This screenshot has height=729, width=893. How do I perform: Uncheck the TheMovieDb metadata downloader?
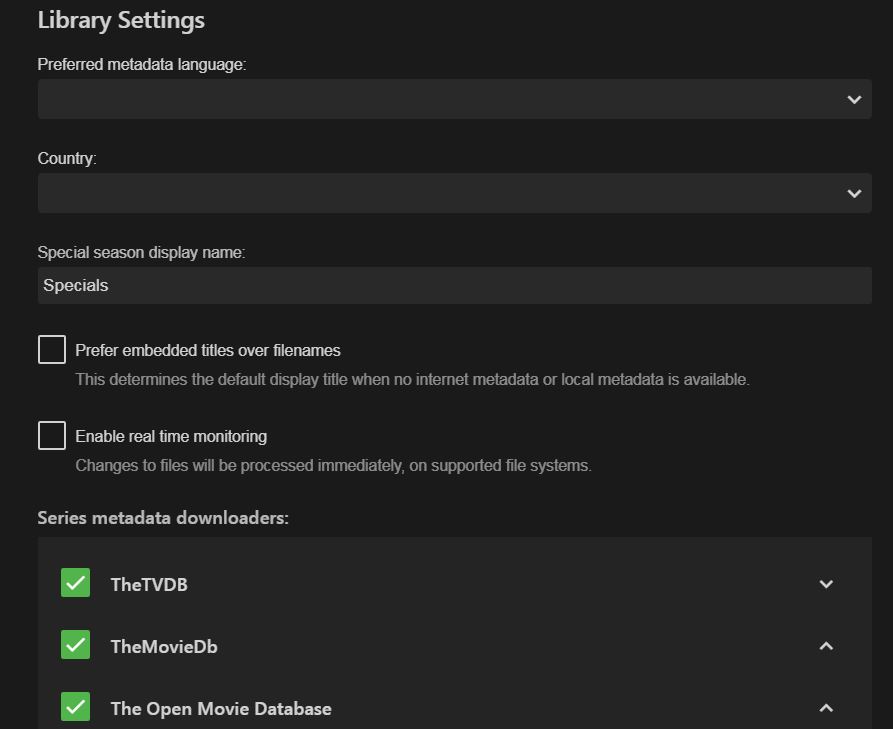[x=75, y=645]
